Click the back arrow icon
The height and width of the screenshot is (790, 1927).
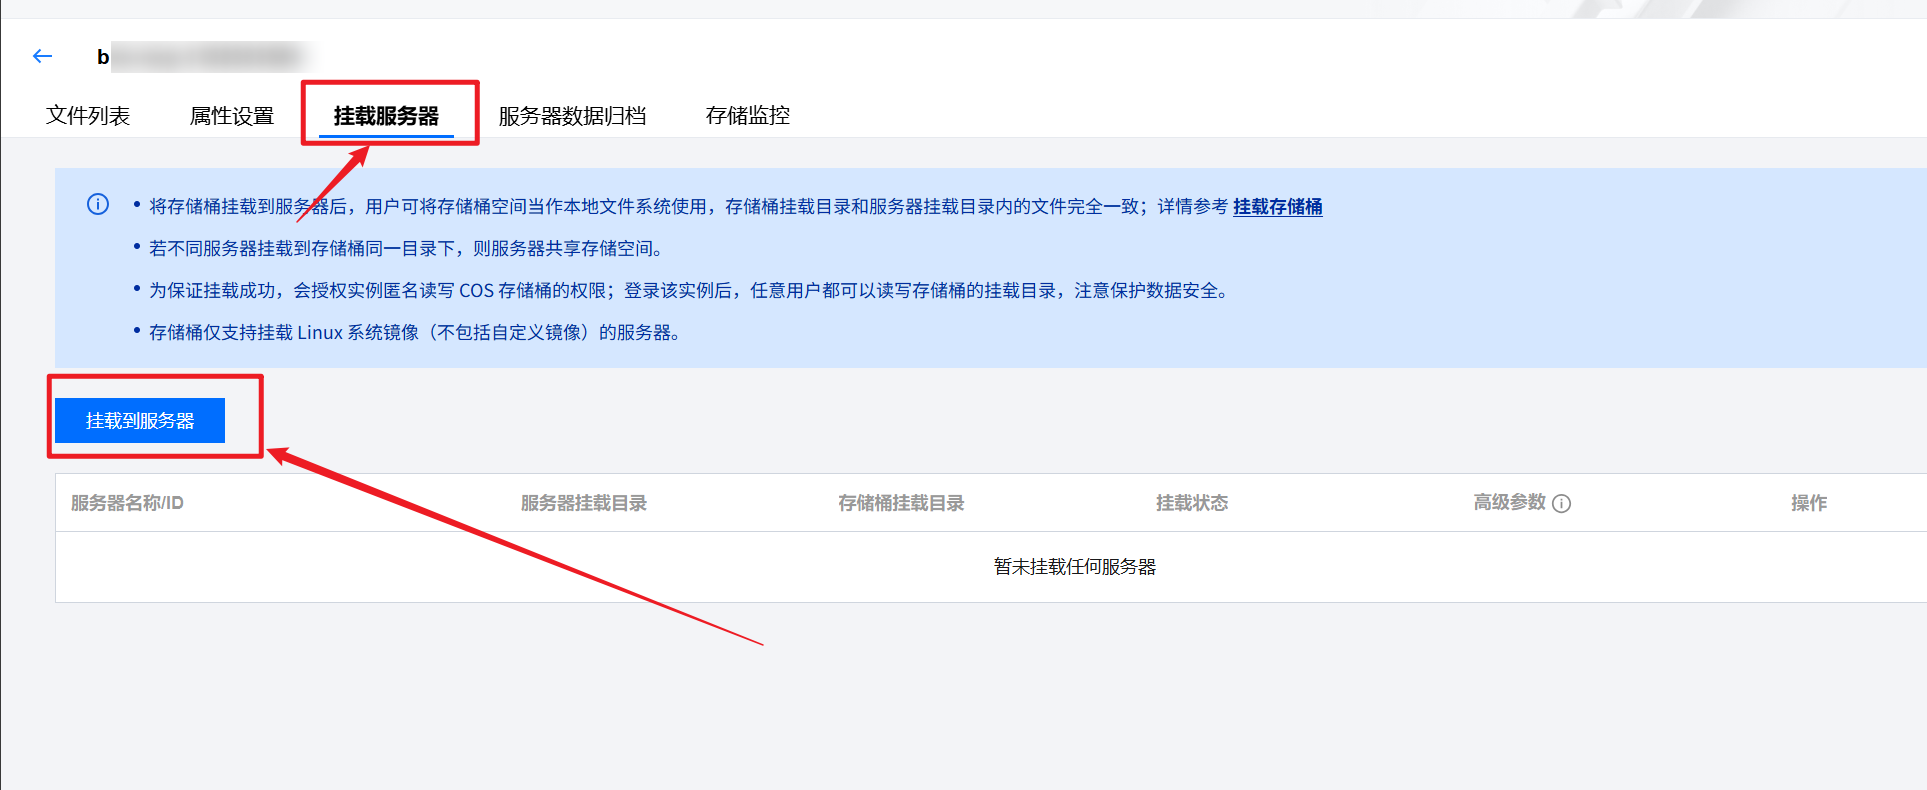pos(42,56)
